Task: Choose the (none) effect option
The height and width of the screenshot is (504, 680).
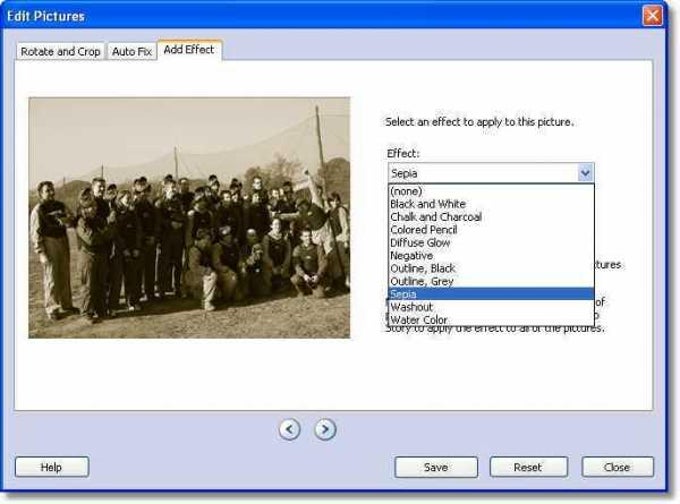Action: pos(491,191)
